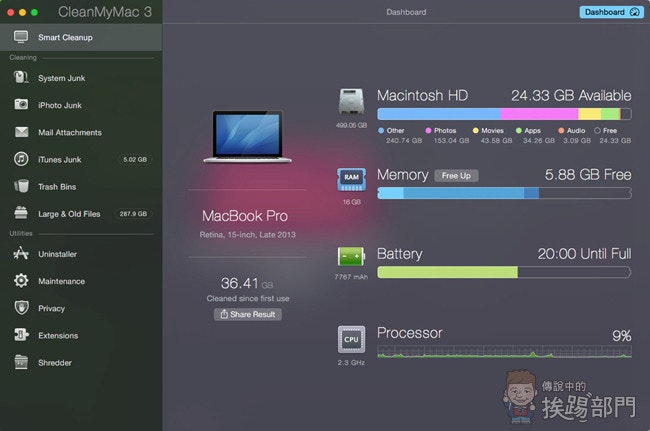
Task: Open iPhoto Junk module
Action: pos(81,105)
